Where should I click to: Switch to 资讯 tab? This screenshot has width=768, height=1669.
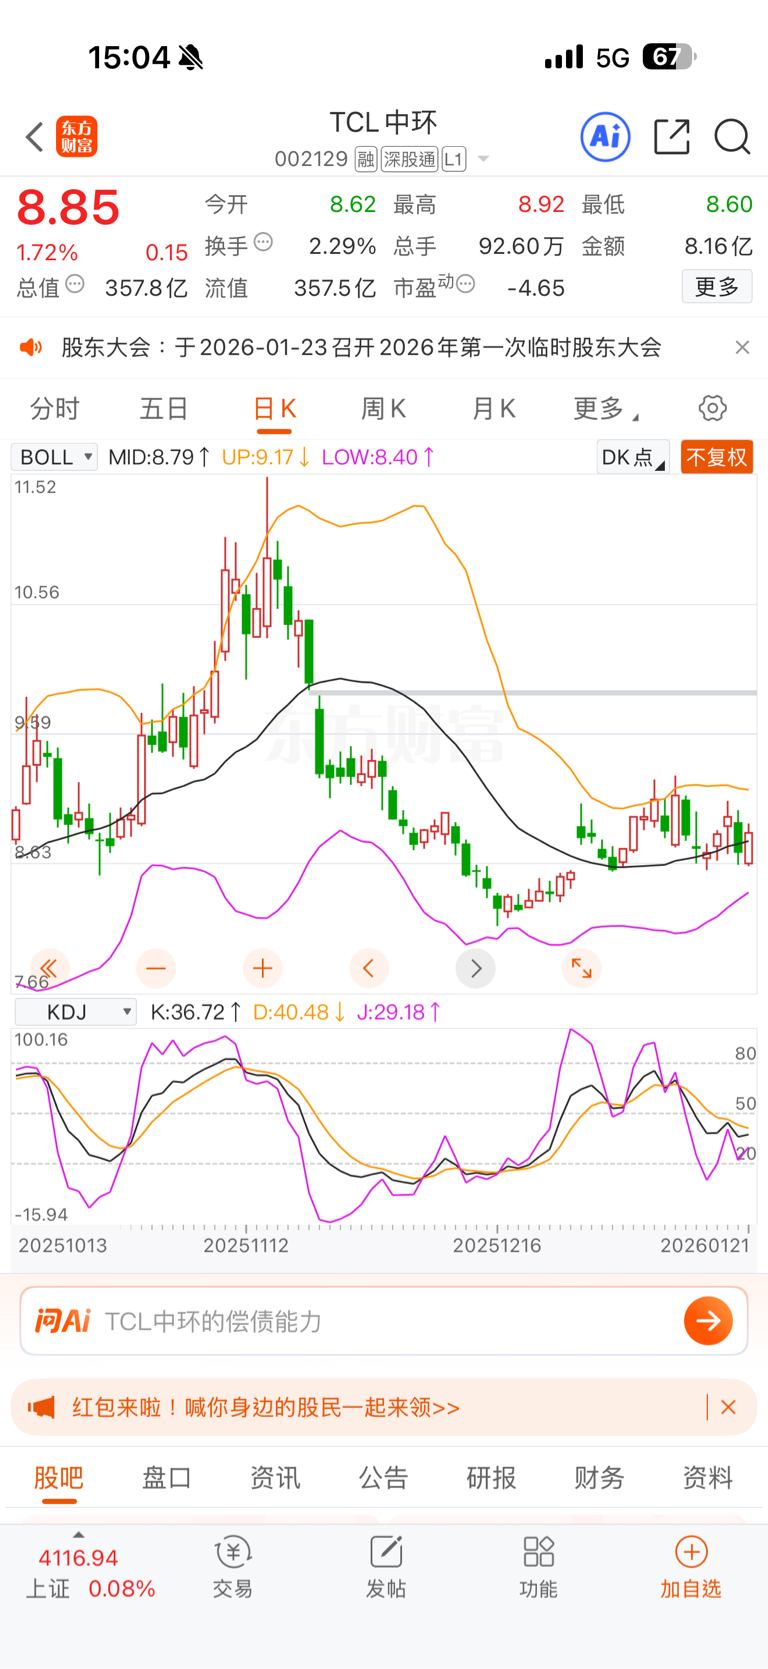click(x=275, y=1477)
